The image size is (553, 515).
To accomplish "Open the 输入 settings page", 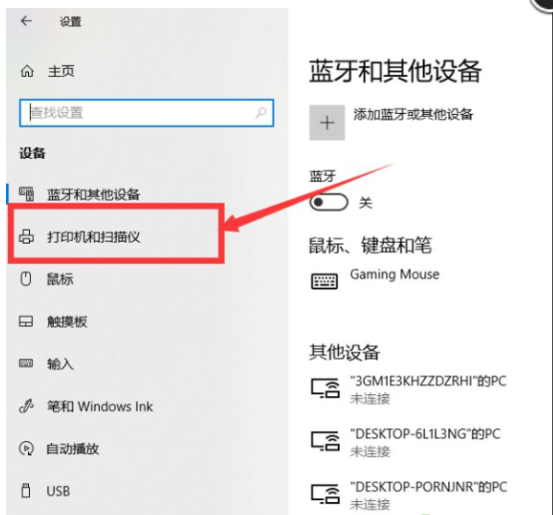I will (60, 364).
